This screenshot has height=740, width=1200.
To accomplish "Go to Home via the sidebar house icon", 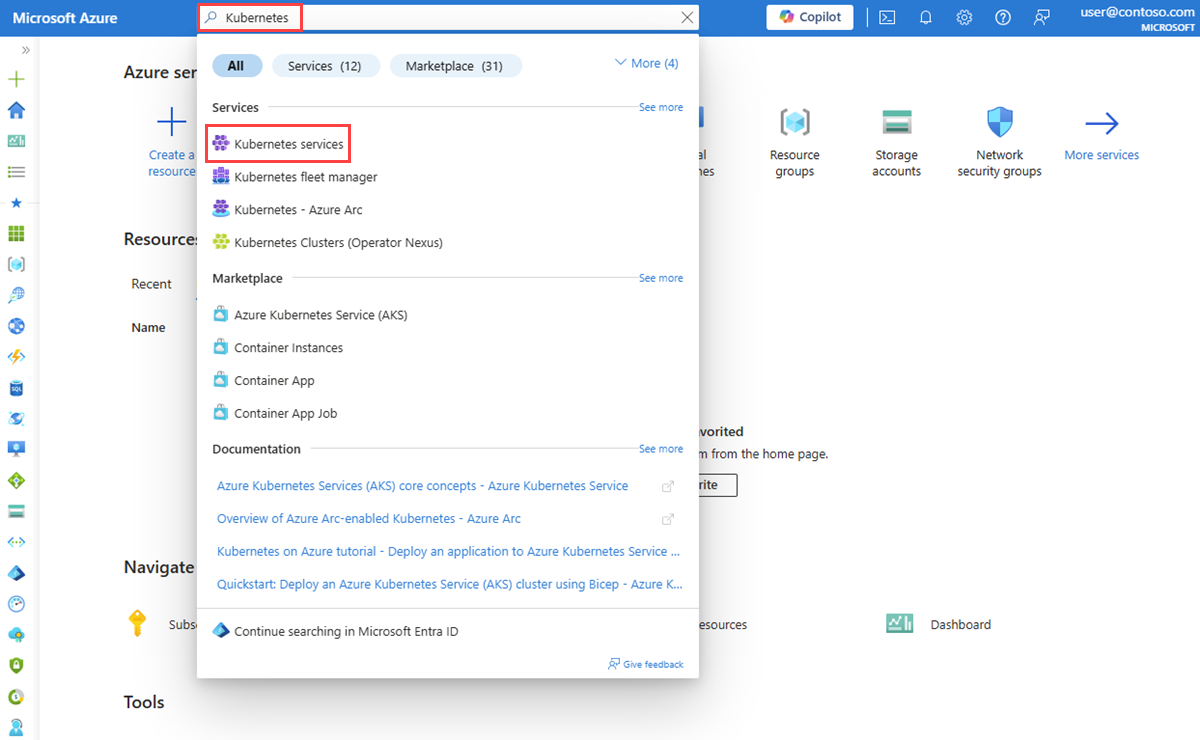I will [16, 110].
